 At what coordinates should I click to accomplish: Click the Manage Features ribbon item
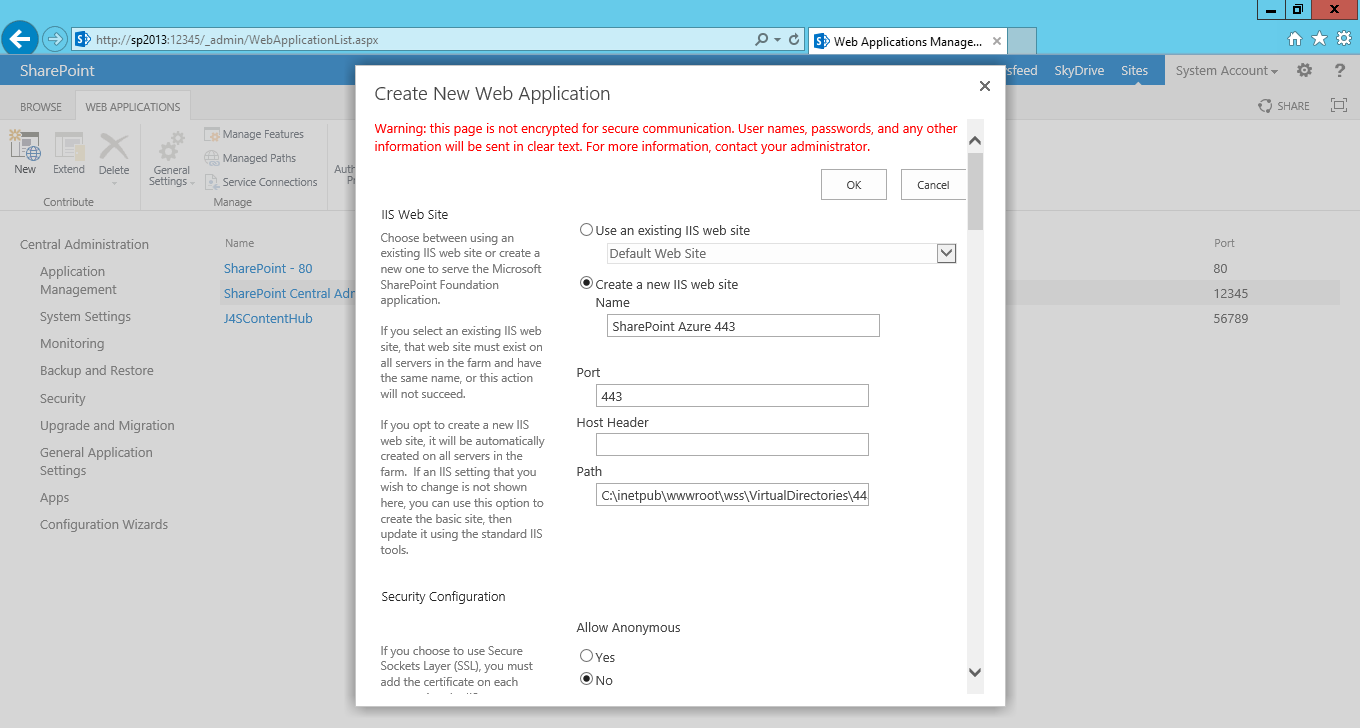click(x=254, y=134)
